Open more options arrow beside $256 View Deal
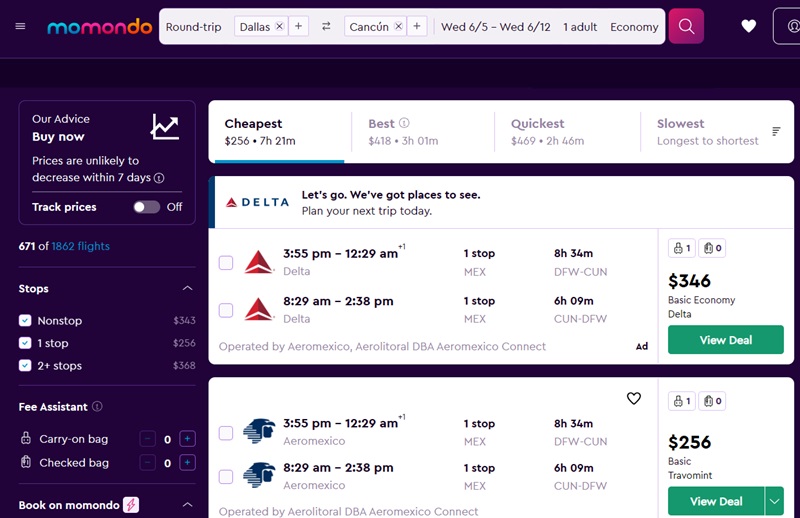 pos(774,501)
